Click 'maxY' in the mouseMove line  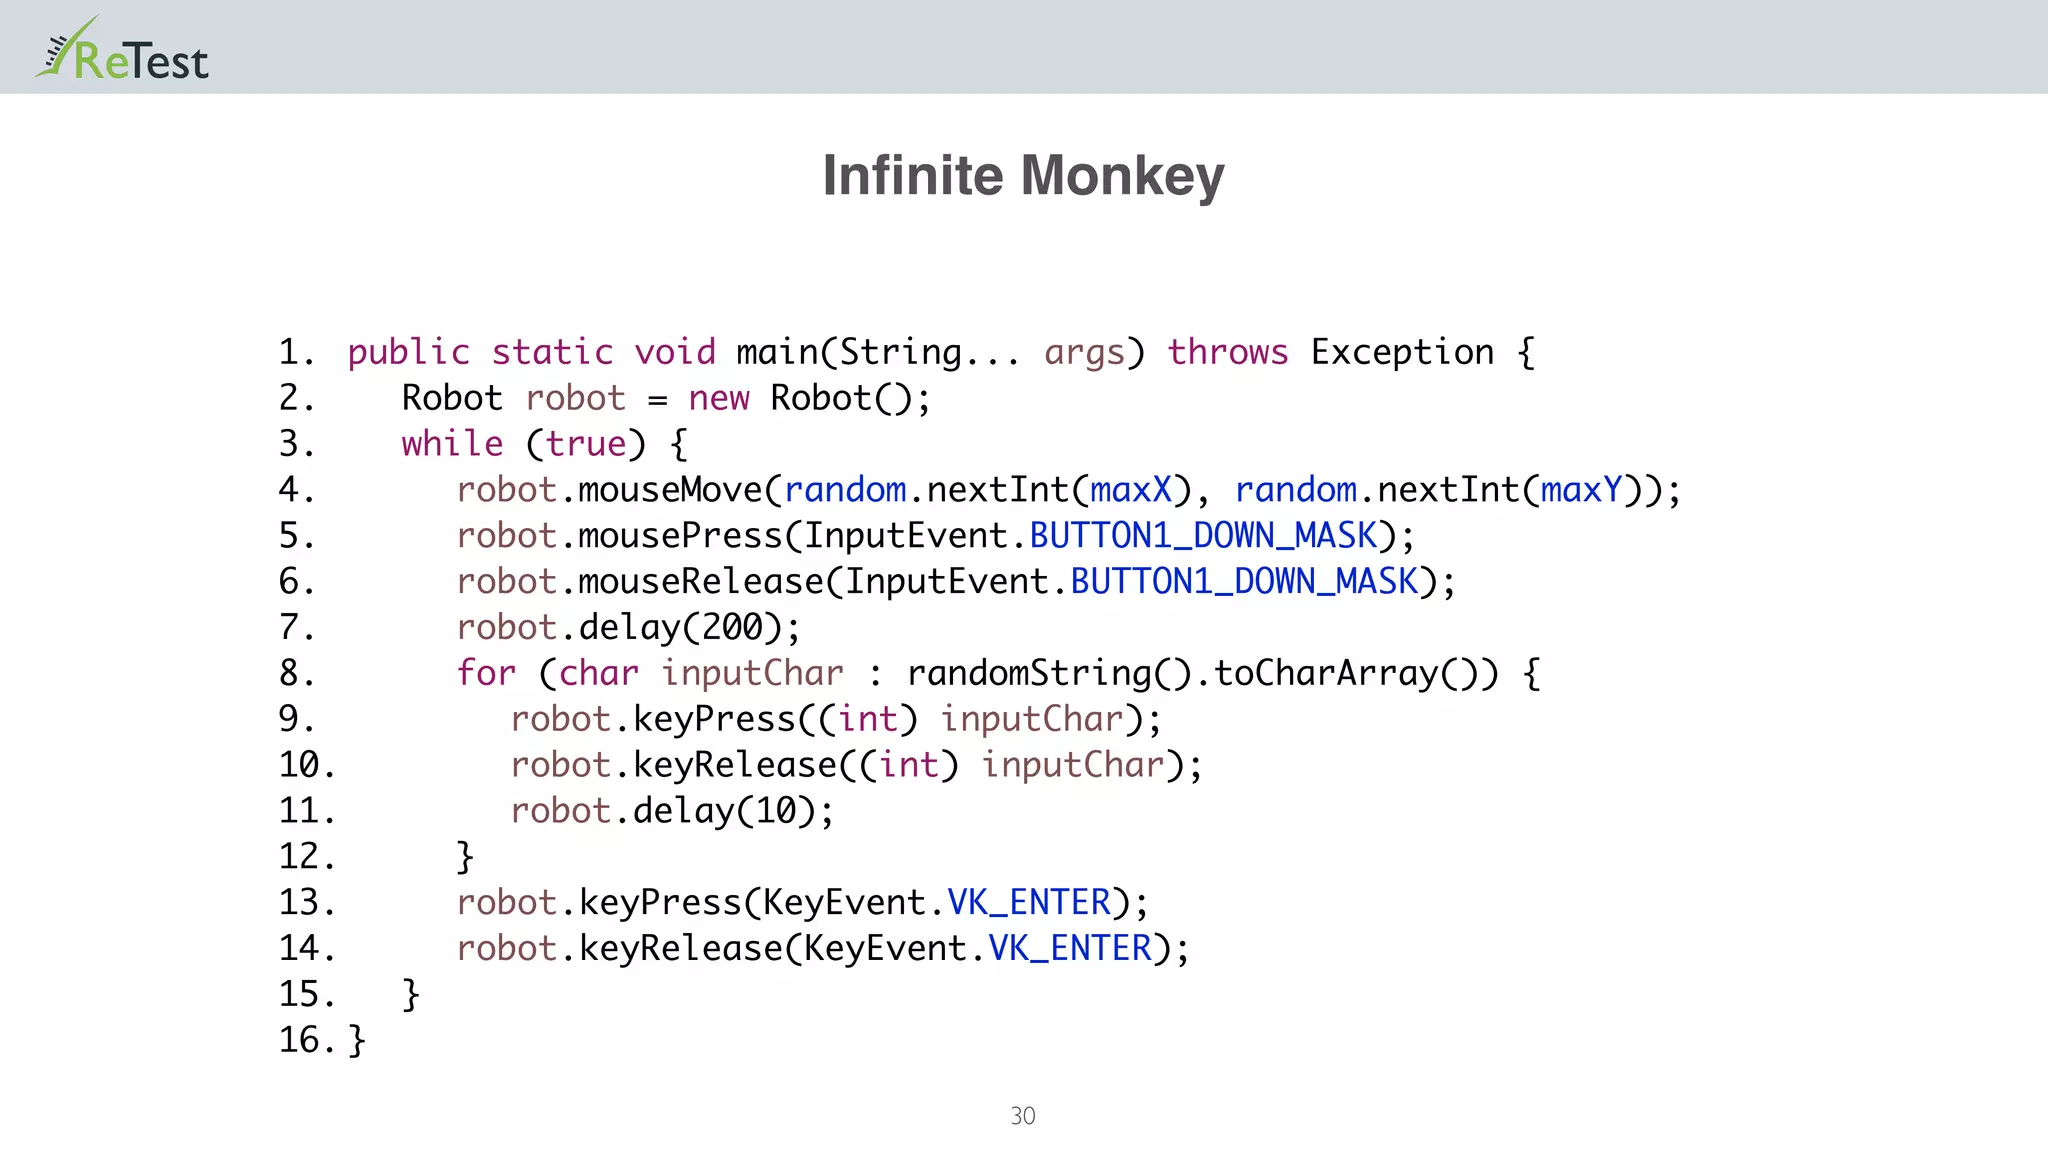click(x=1581, y=490)
